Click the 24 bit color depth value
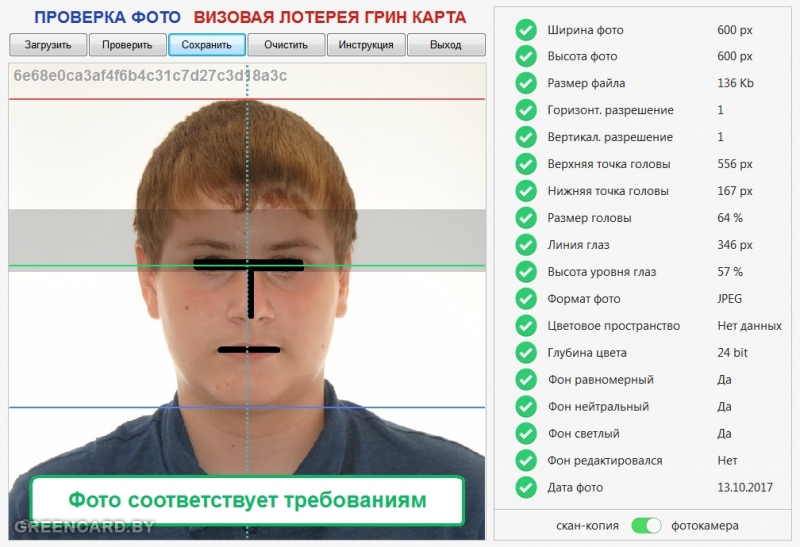The width and height of the screenshot is (800, 547). coord(732,353)
